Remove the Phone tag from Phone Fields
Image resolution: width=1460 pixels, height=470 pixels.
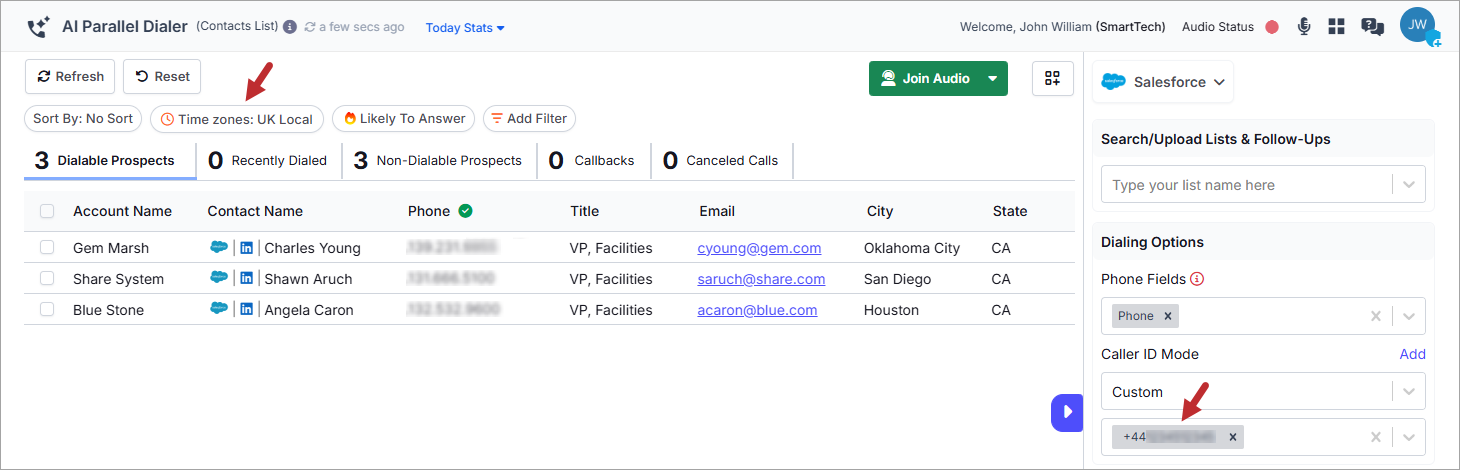(x=1167, y=316)
